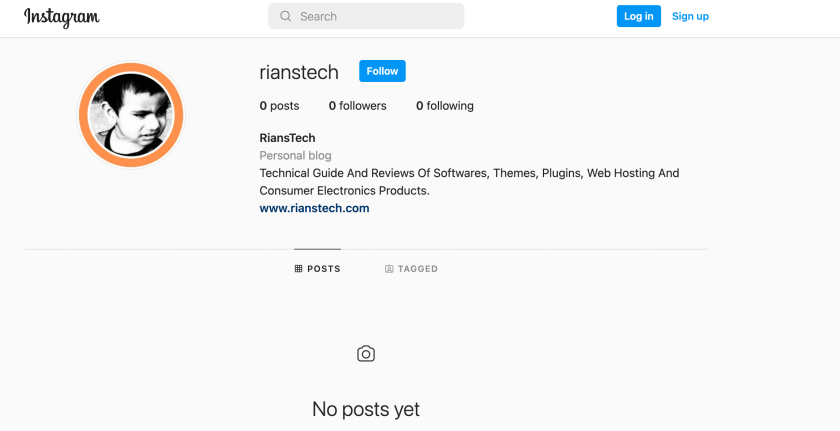This screenshot has height=431, width=840.
Task: Click the camera icon above No posts yet
Action: pos(366,354)
